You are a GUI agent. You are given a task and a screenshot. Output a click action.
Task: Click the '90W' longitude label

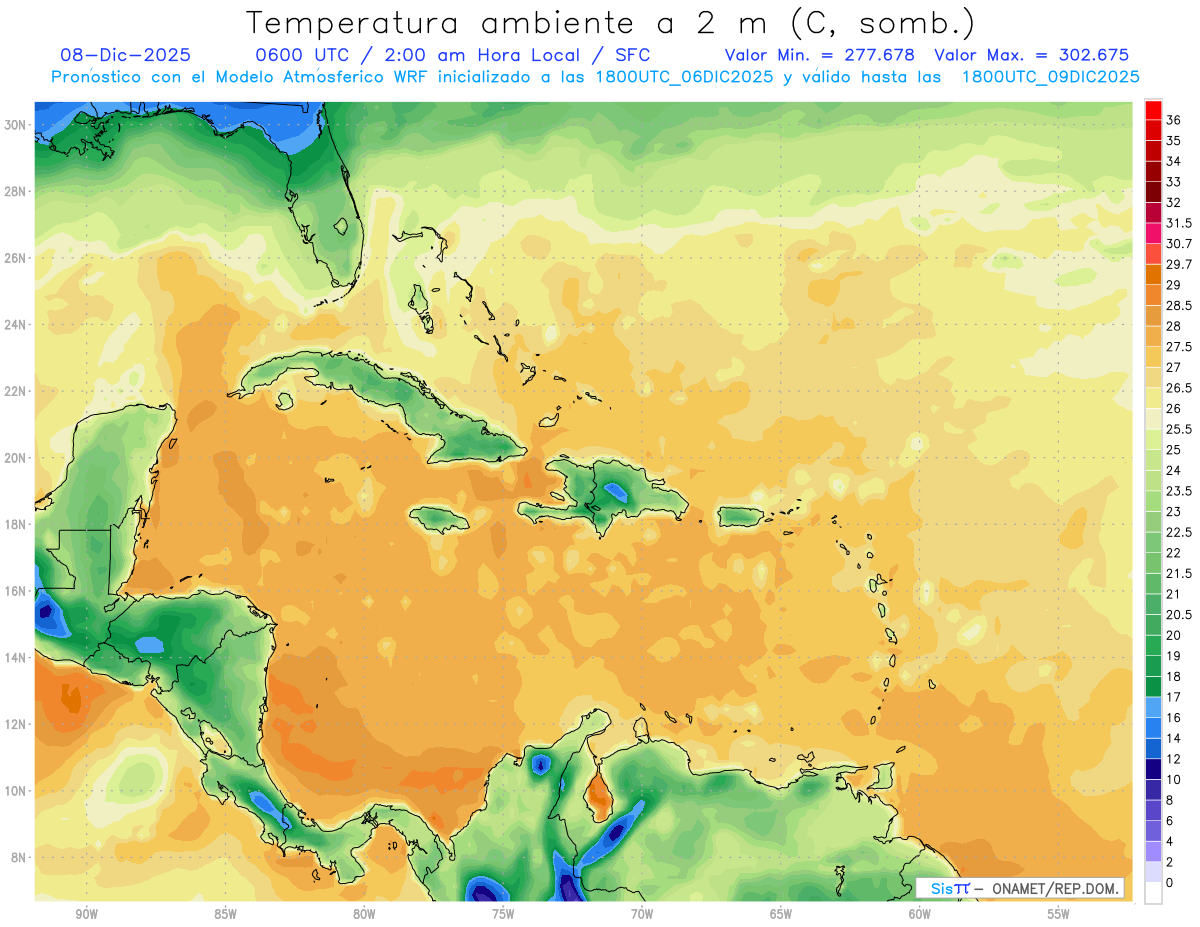86,915
